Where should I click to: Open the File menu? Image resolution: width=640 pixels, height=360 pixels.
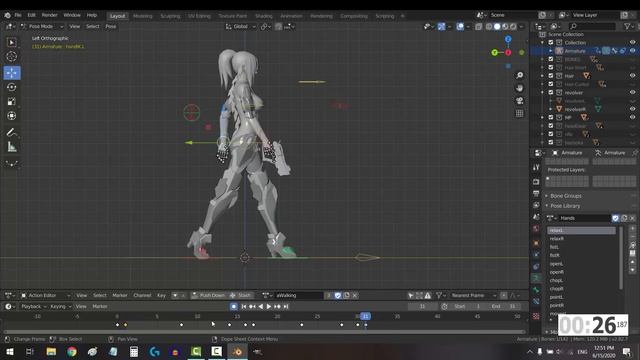pyautogui.click(x=18, y=16)
